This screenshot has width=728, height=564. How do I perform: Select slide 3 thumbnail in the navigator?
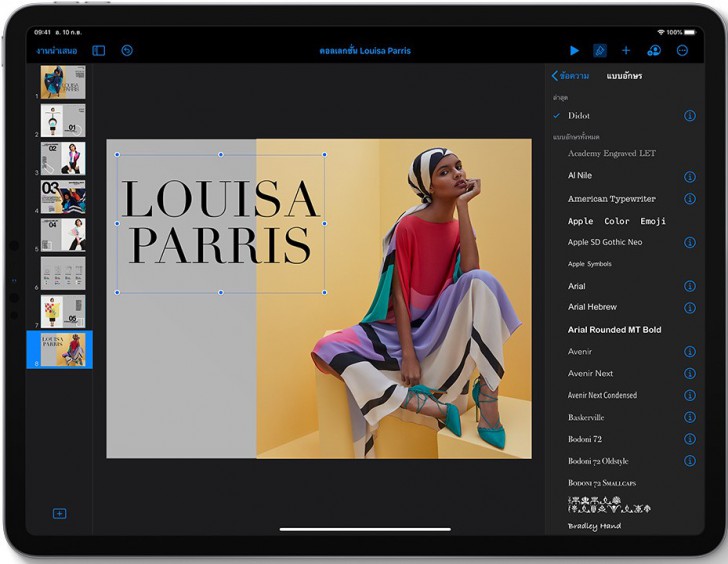63,158
